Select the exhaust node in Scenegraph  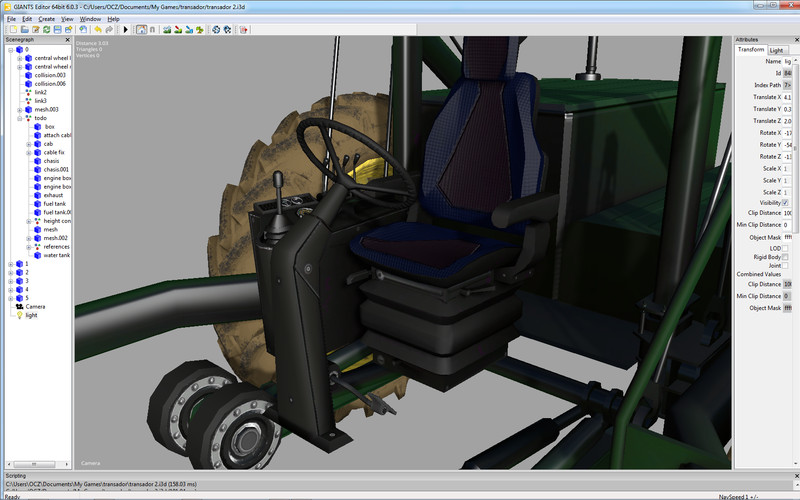(53, 195)
